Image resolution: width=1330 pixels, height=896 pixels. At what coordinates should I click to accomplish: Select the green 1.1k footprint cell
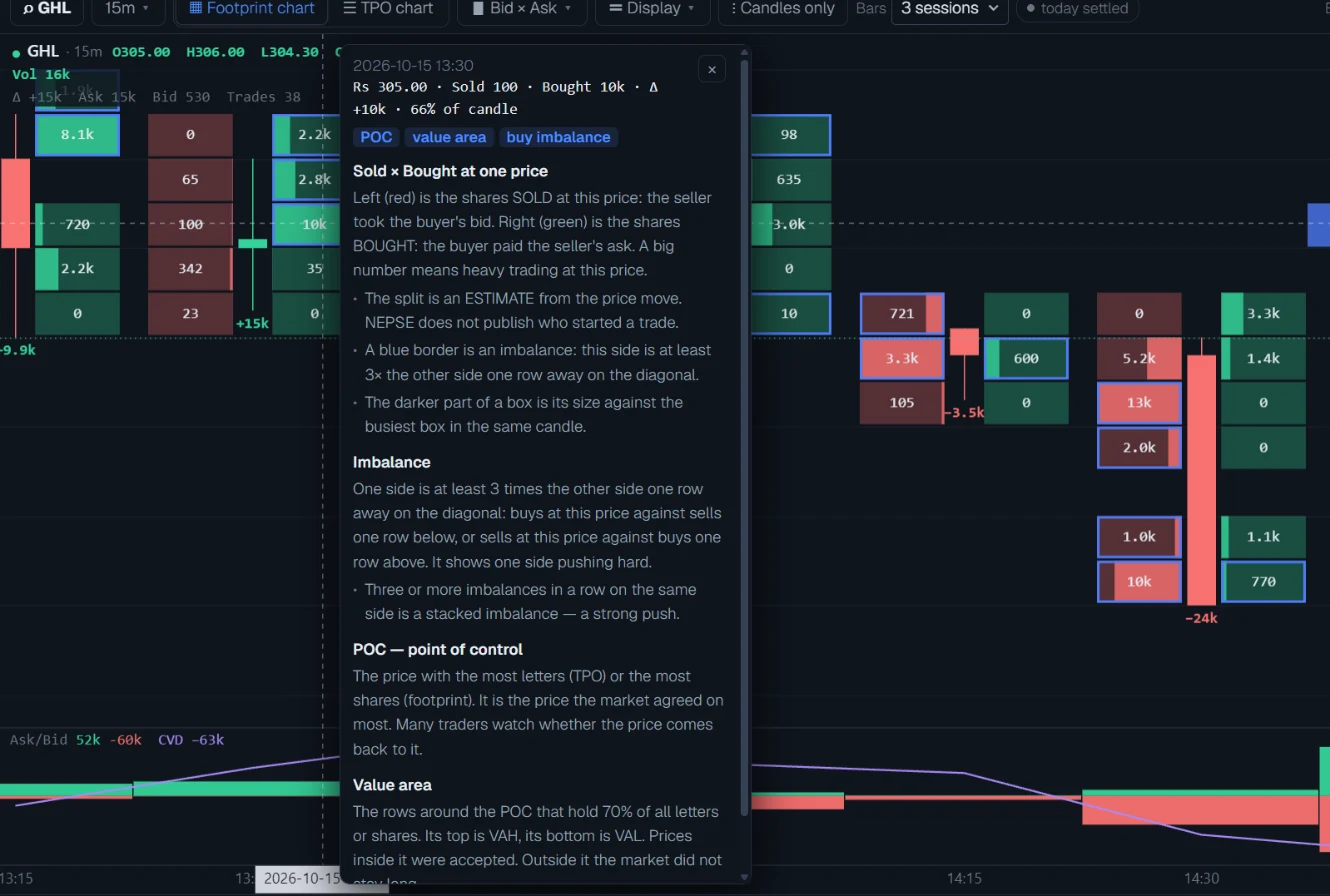(x=1263, y=536)
